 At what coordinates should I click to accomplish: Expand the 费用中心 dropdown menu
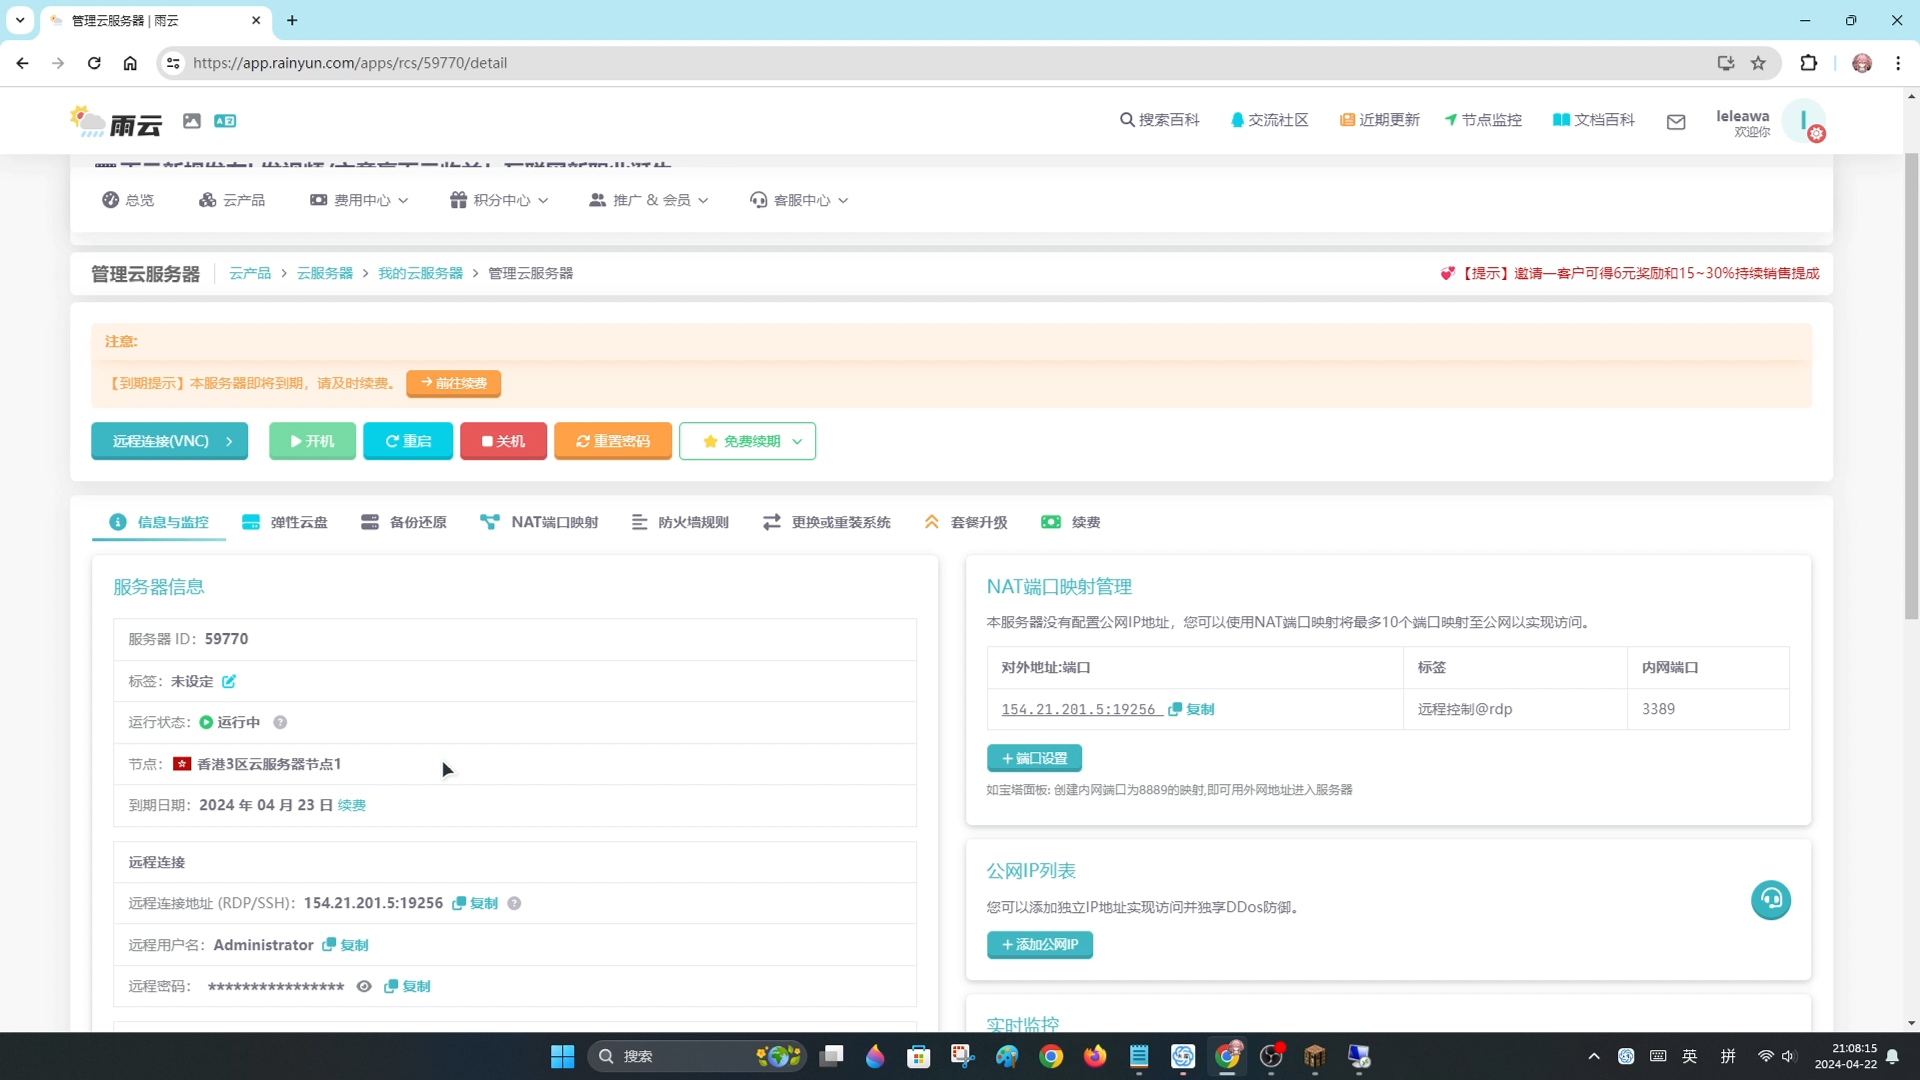[359, 200]
